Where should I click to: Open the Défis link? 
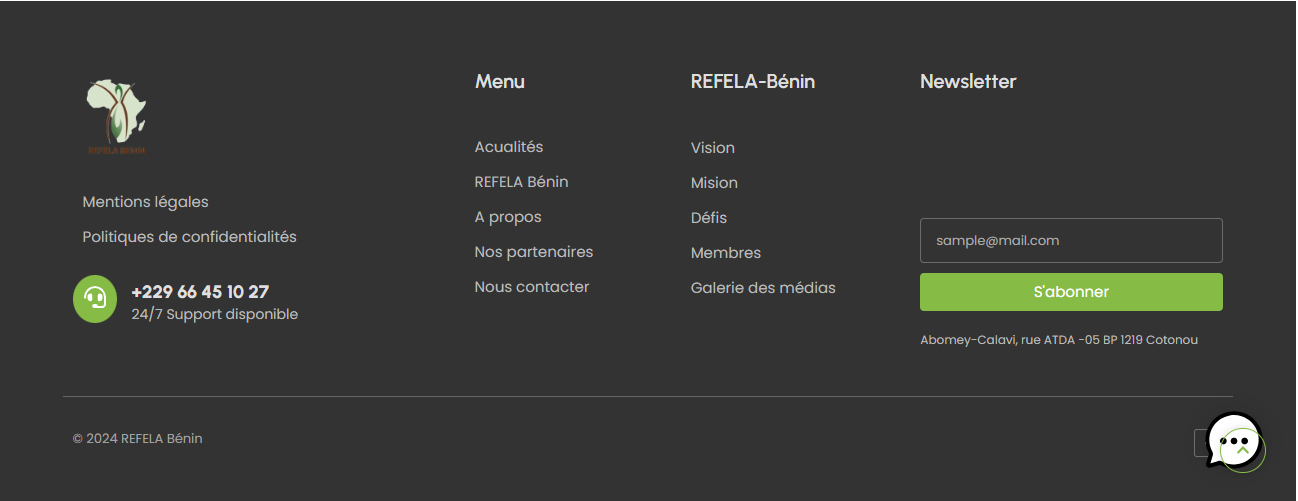[x=708, y=218]
